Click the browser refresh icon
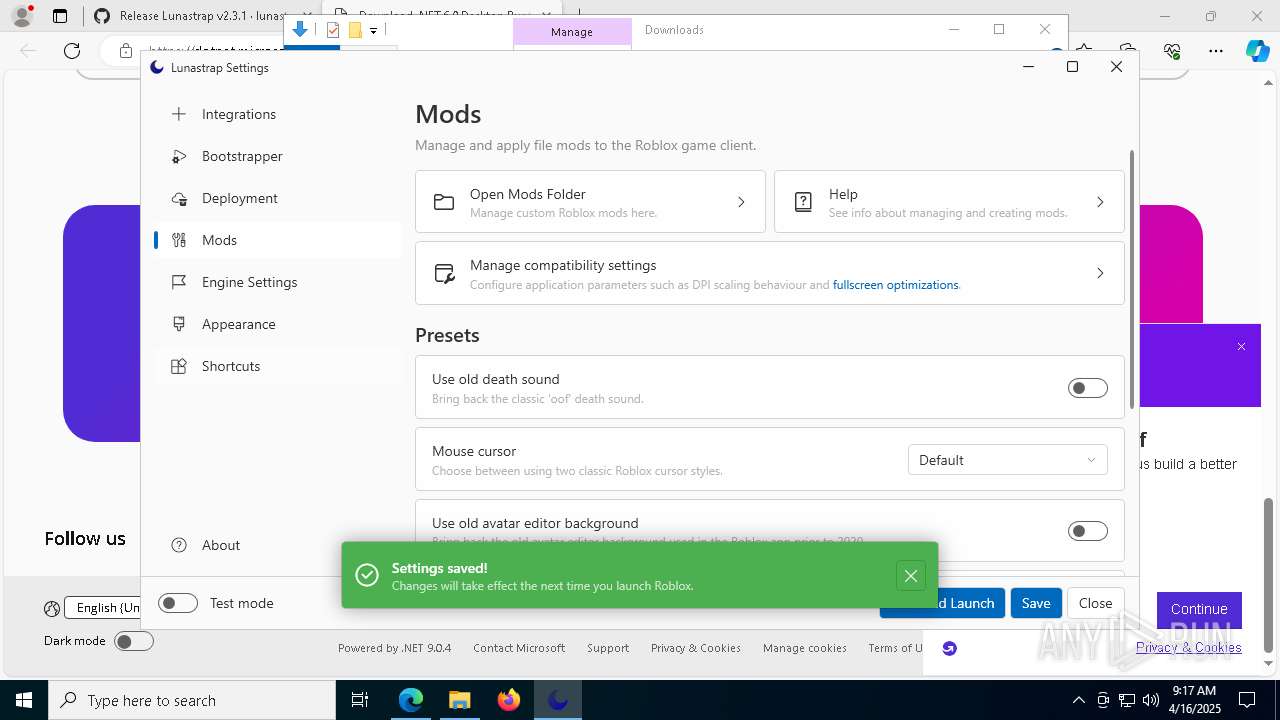1280x720 pixels. [x=72, y=50]
